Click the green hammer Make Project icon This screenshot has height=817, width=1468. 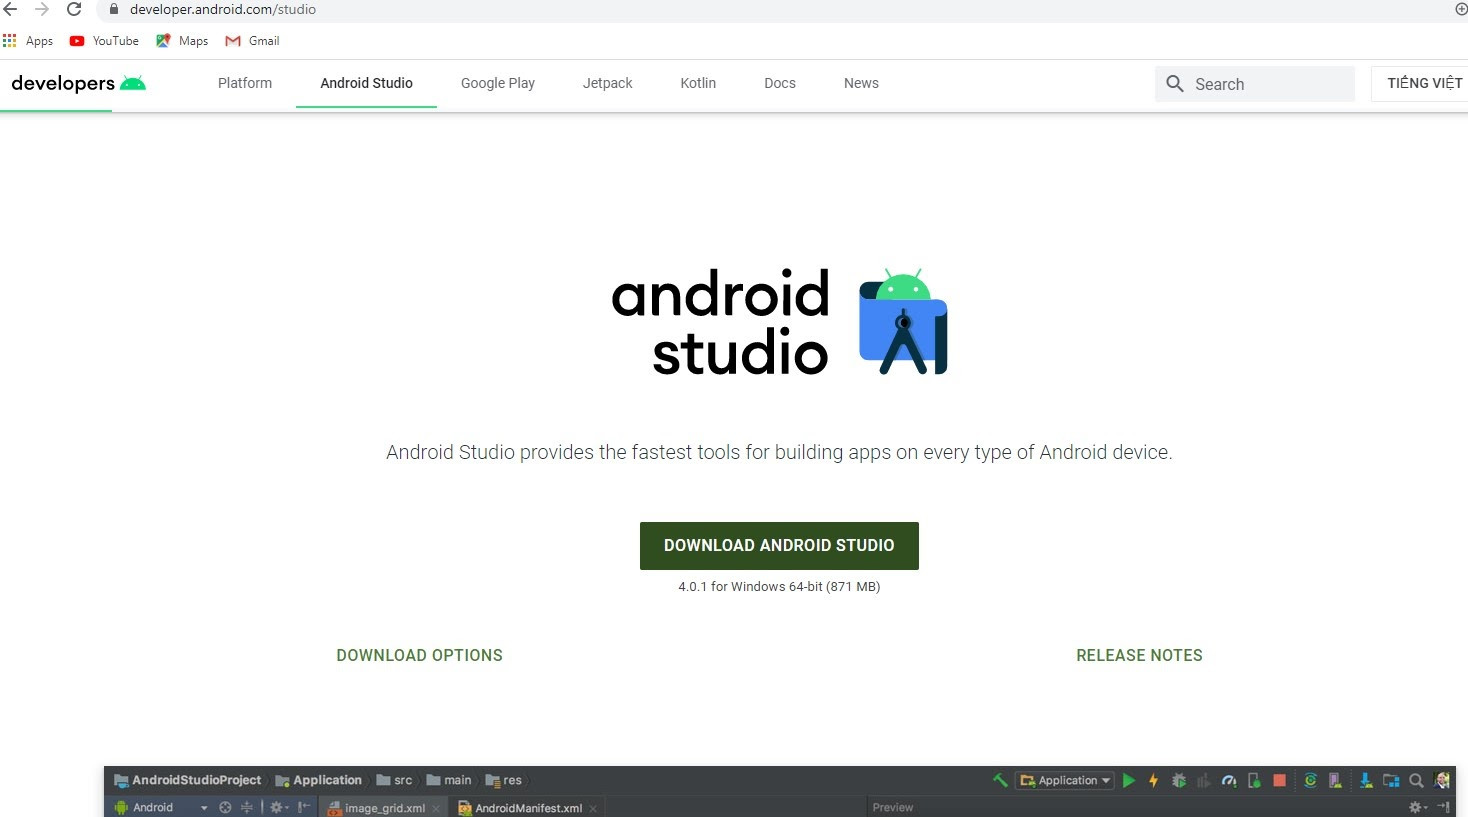coord(1000,780)
